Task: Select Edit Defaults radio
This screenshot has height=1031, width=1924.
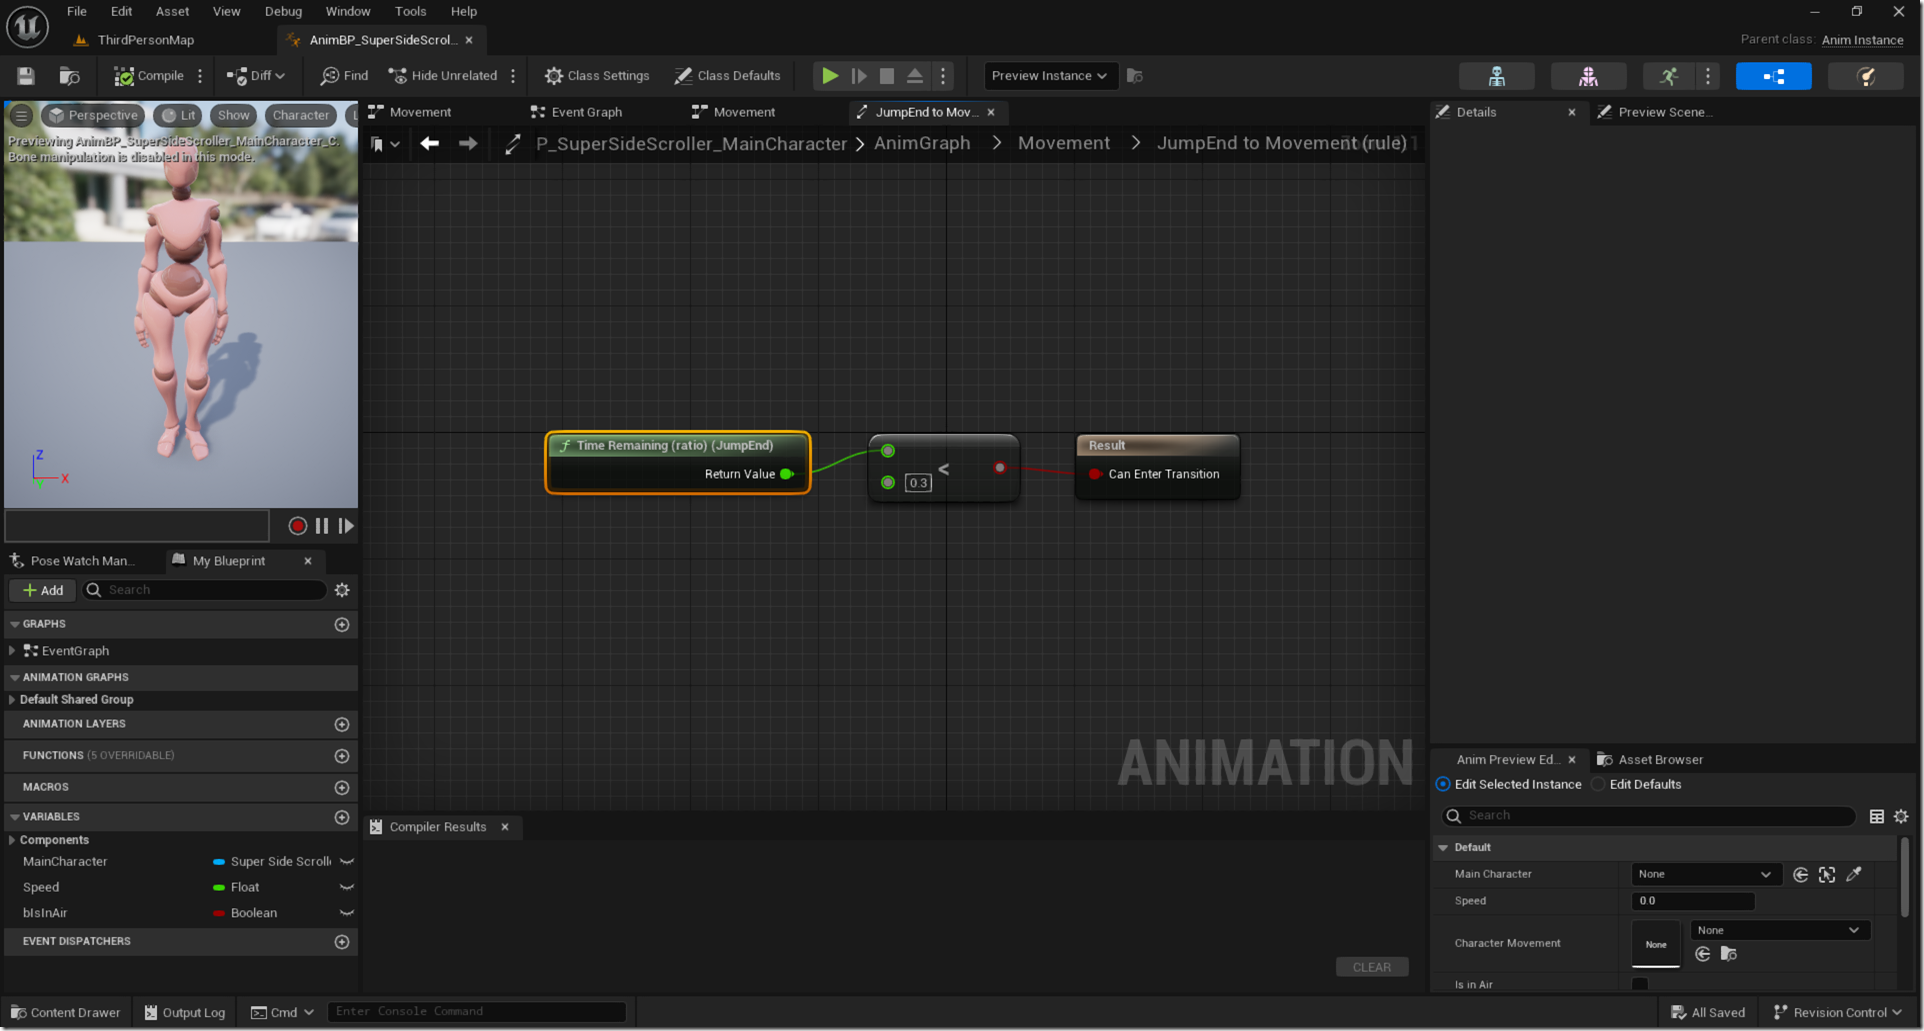Action: tap(1598, 785)
